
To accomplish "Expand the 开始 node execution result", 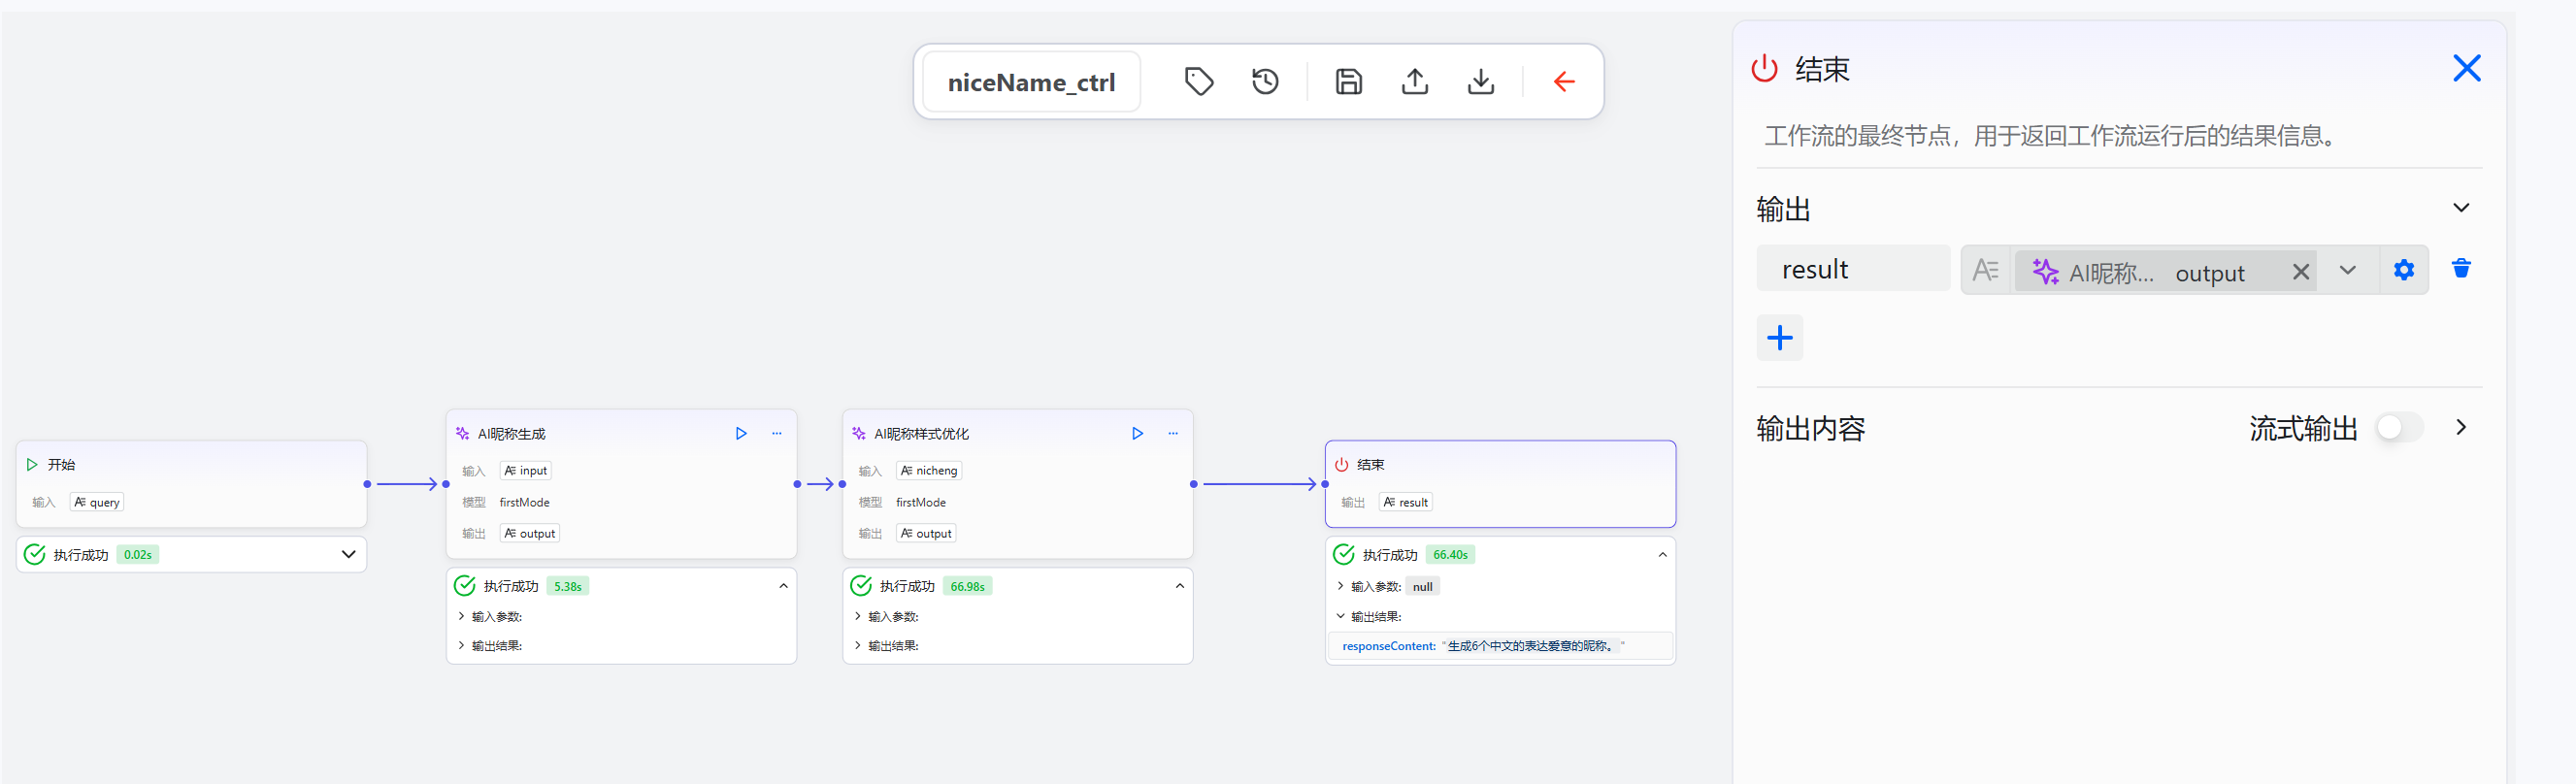I will click(348, 554).
